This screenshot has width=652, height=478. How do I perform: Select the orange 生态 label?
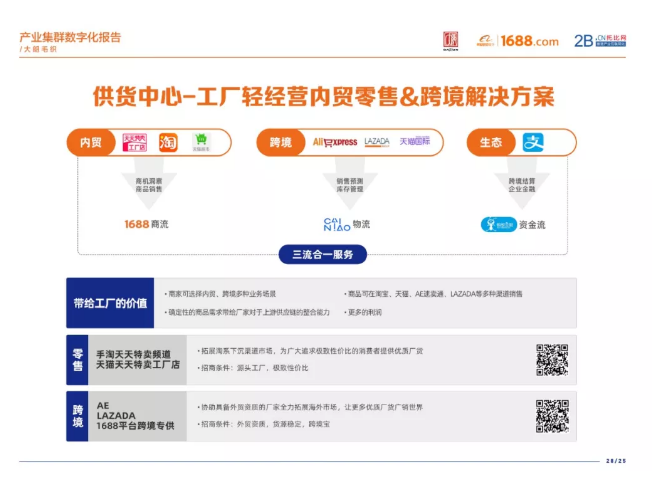point(490,143)
